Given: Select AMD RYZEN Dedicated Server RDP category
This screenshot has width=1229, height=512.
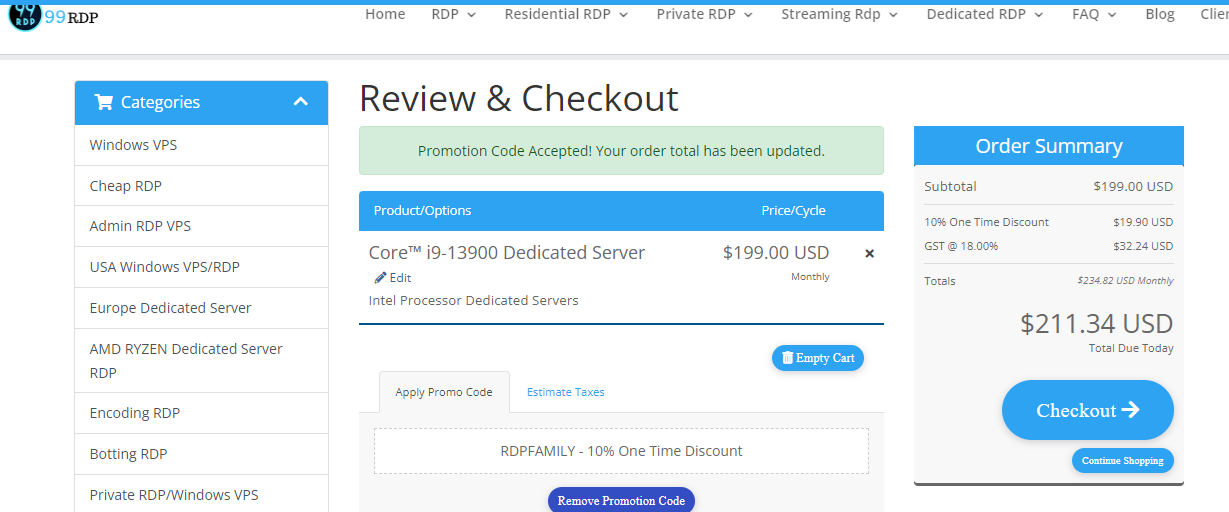Looking at the screenshot, I should pyautogui.click(x=201, y=360).
